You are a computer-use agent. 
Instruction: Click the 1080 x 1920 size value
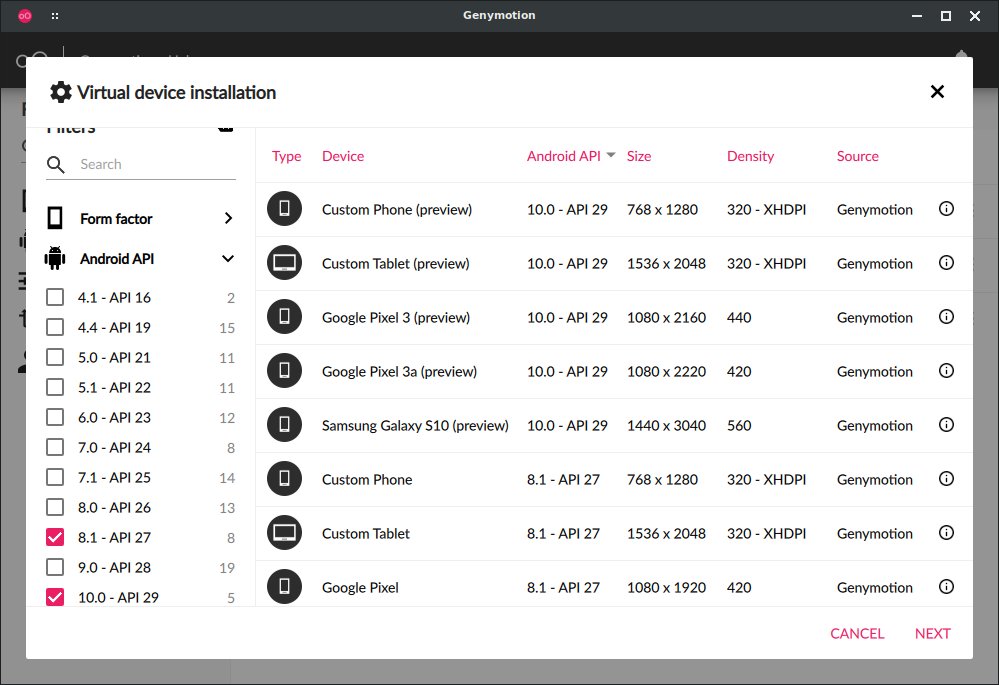[x=666, y=588]
